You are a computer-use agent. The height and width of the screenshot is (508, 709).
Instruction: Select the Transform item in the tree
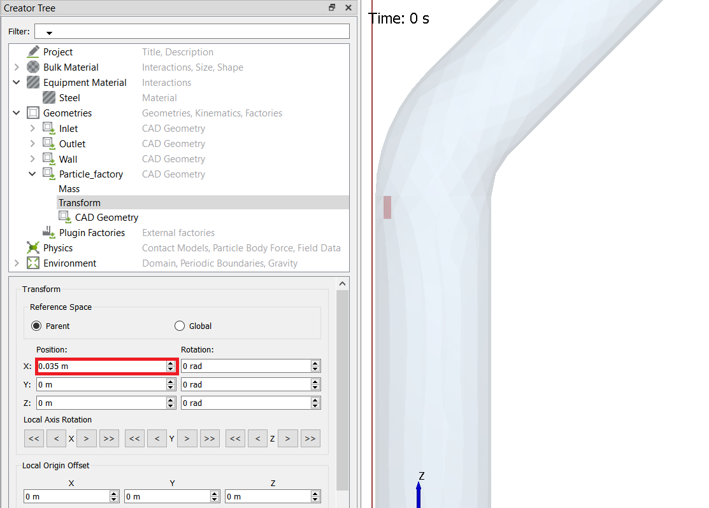point(79,203)
